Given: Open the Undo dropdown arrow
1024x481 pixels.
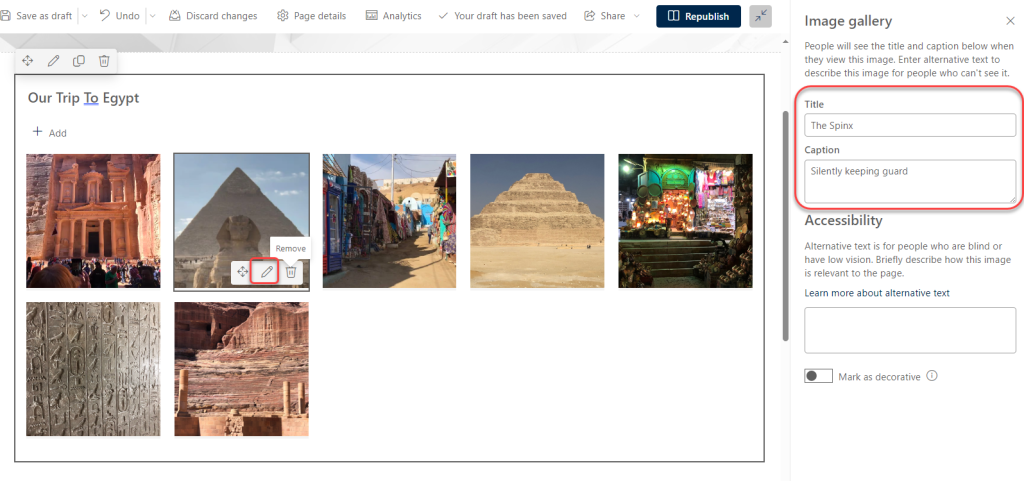Looking at the screenshot, I should point(152,16).
